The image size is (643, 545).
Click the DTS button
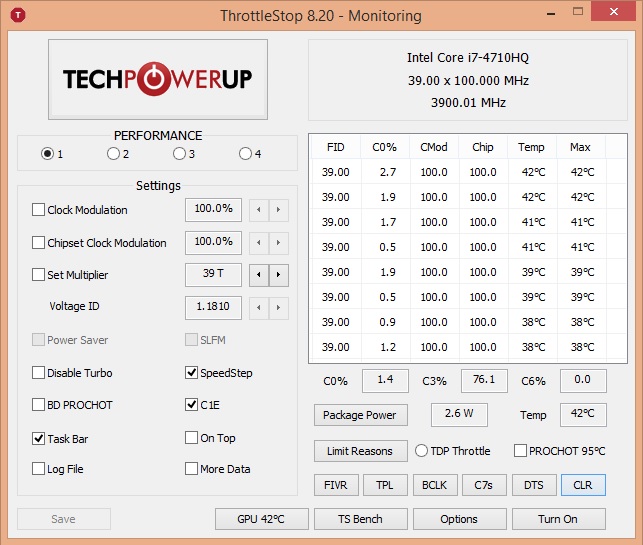coord(534,485)
